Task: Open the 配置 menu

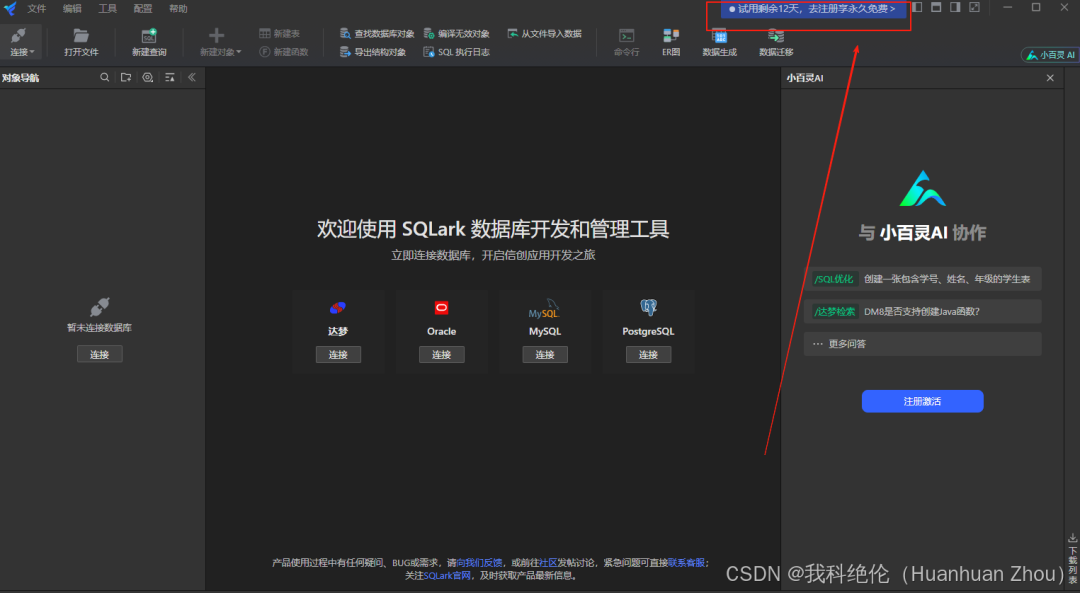Action: pyautogui.click(x=143, y=8)
